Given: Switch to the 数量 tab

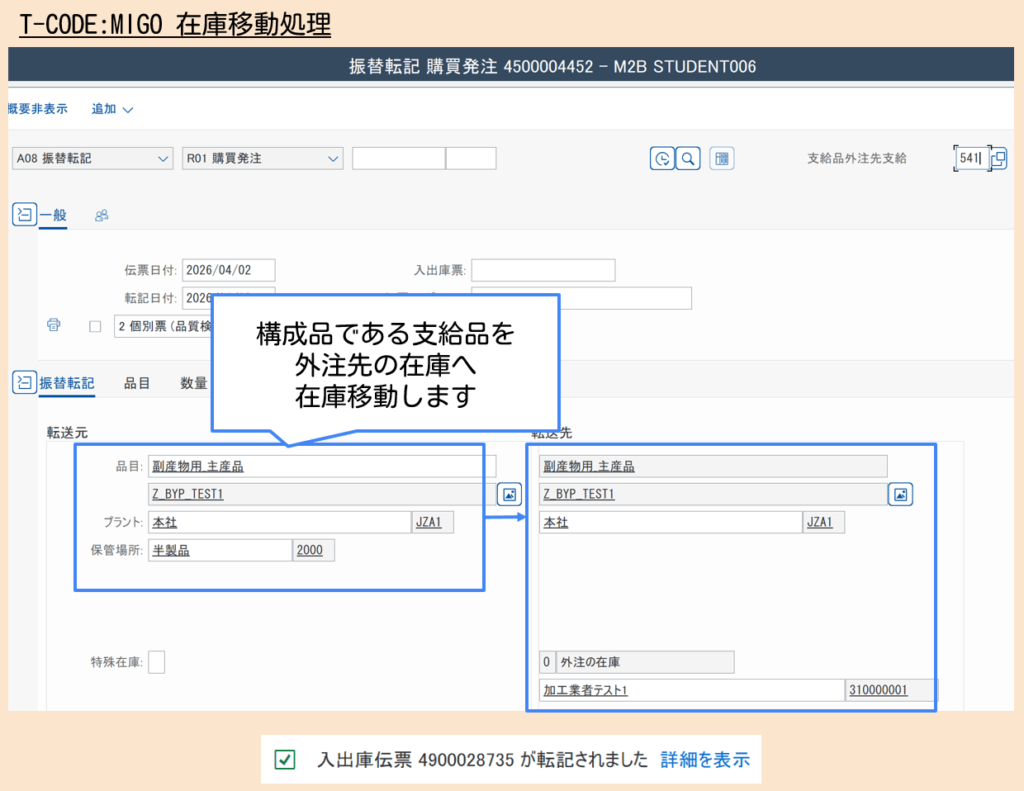Looking at the screenshot, I should pos(193,382).
